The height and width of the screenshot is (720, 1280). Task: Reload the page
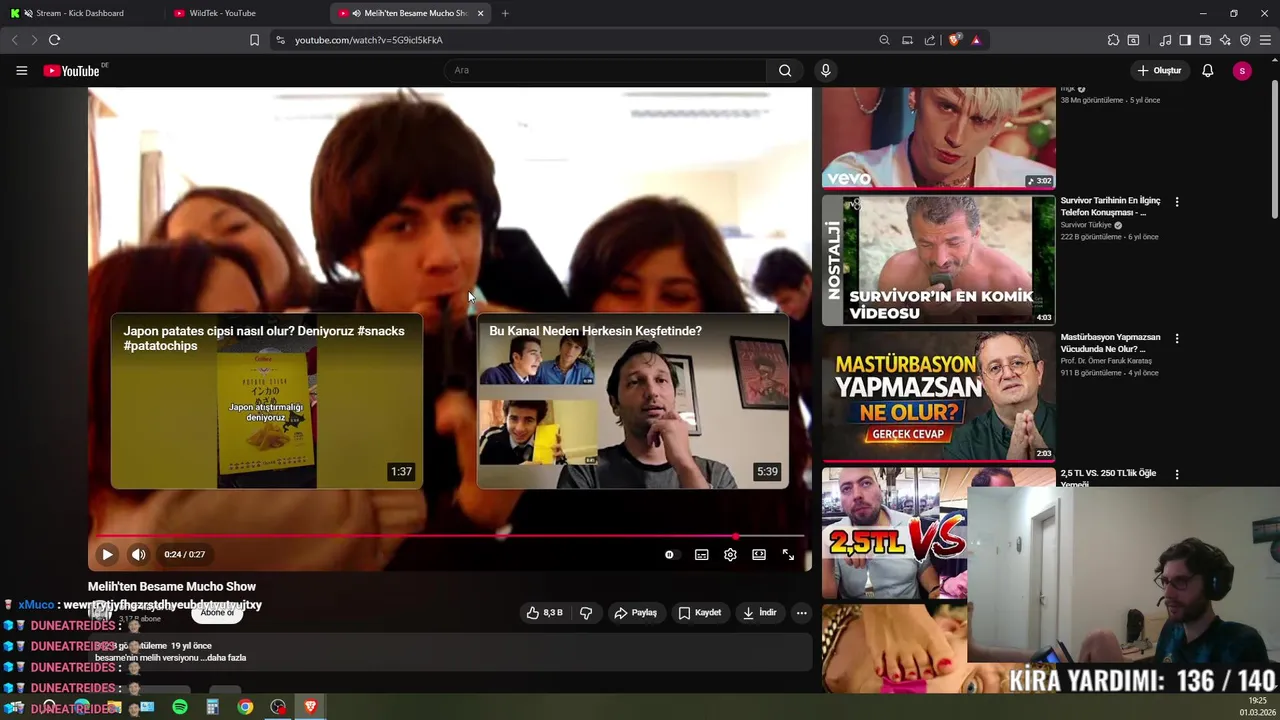(x=54, y=40)
